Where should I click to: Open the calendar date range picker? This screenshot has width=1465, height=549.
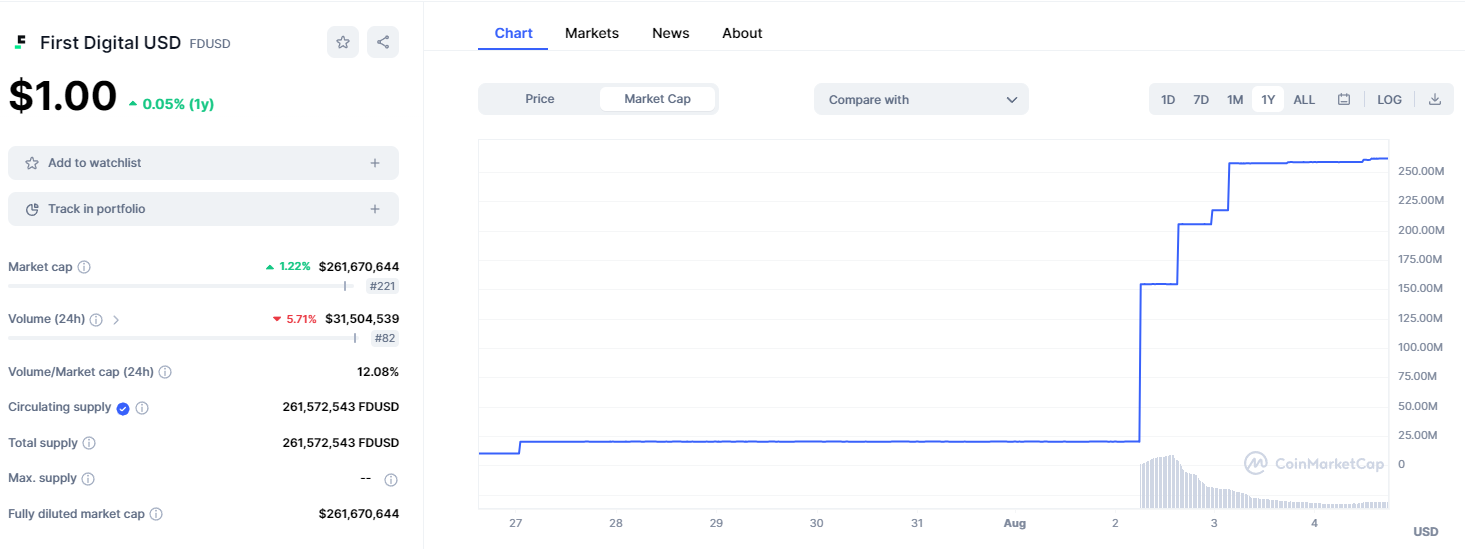(x=1344, y=100)
